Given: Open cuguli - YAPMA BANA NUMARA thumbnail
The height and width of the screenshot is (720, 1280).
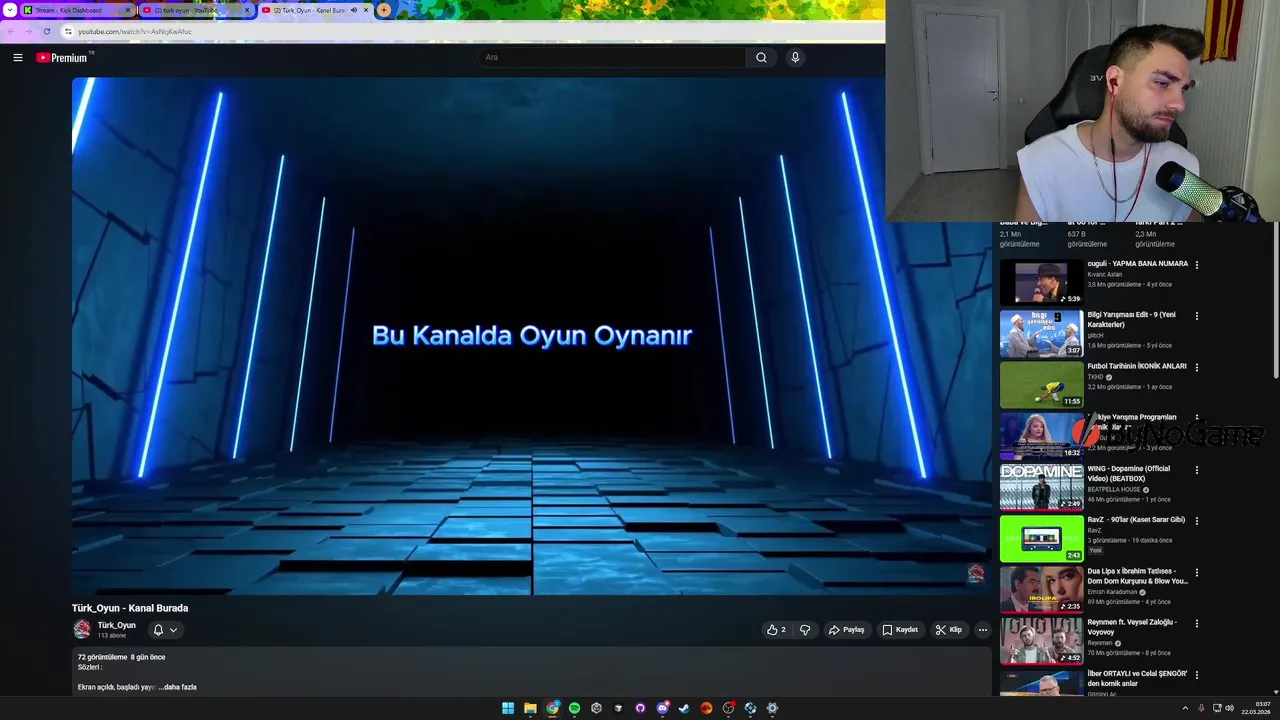Looking at the screenshot, I should [1041, 282].
